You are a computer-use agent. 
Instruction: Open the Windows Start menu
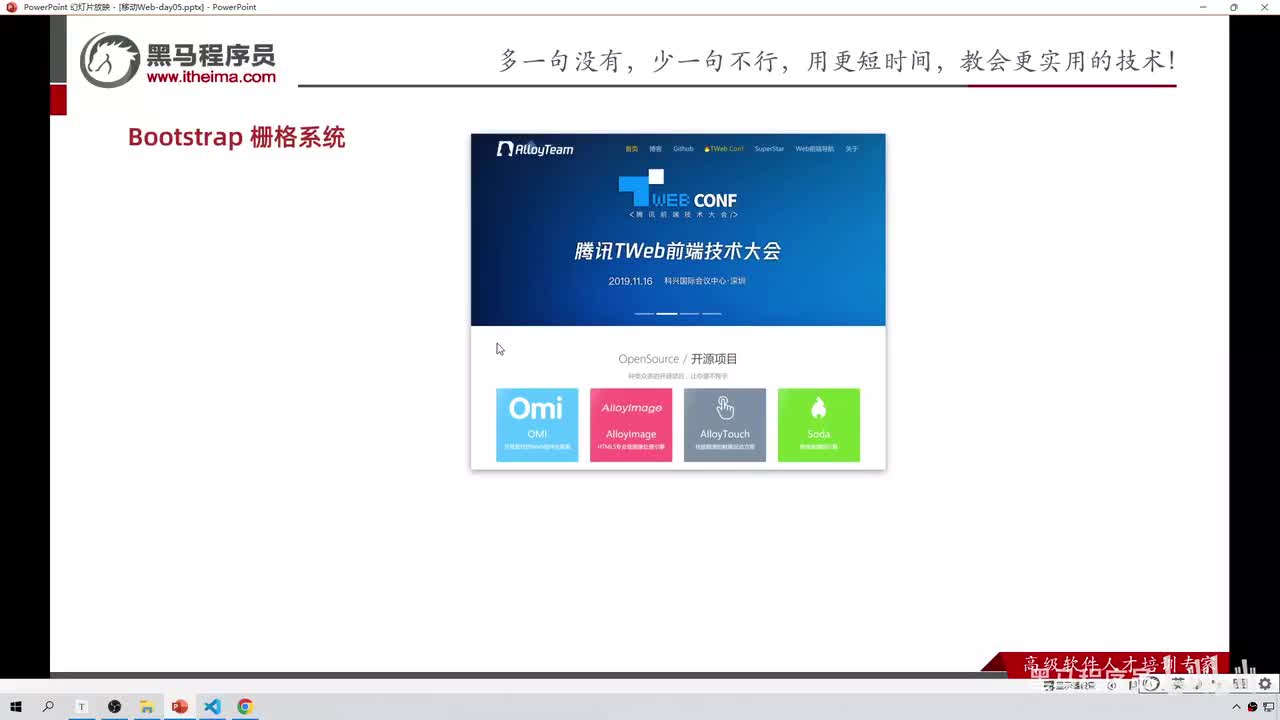(16, 707)
